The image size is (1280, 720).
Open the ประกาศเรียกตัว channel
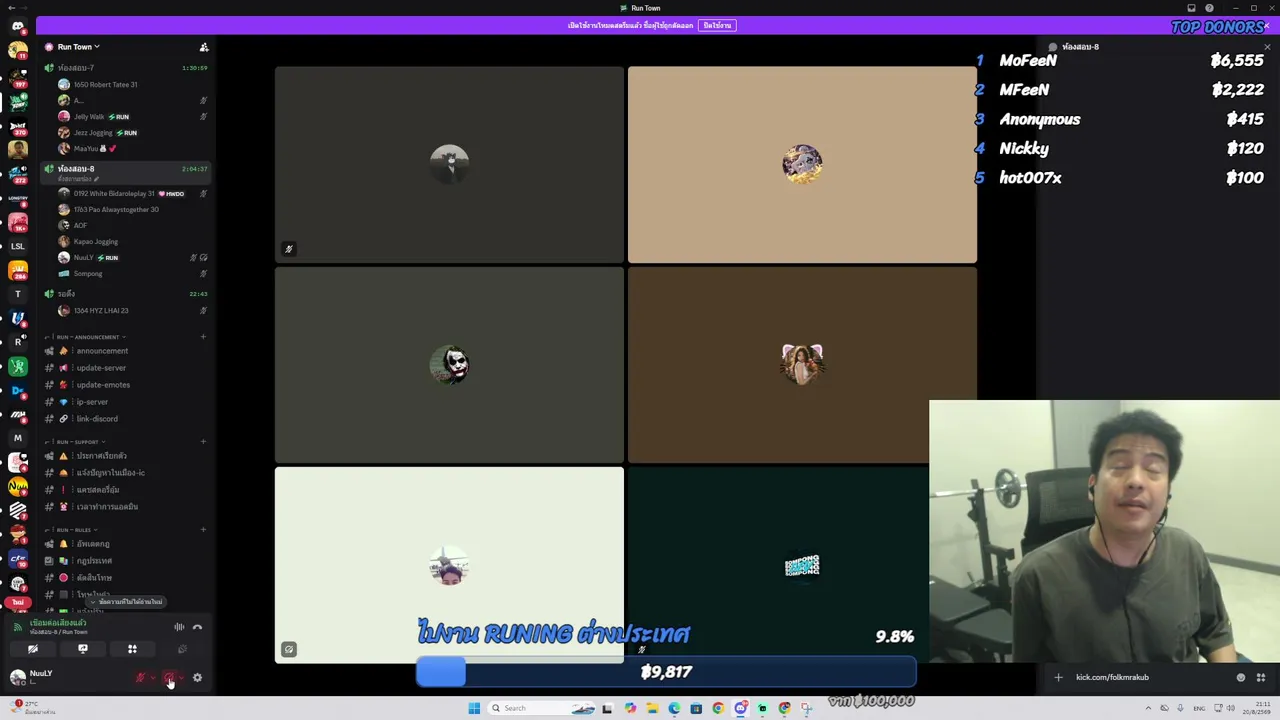tap(101, 456)
